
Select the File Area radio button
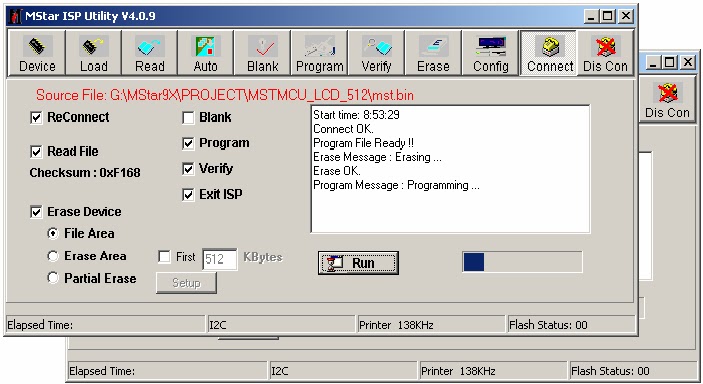(53, 233)
